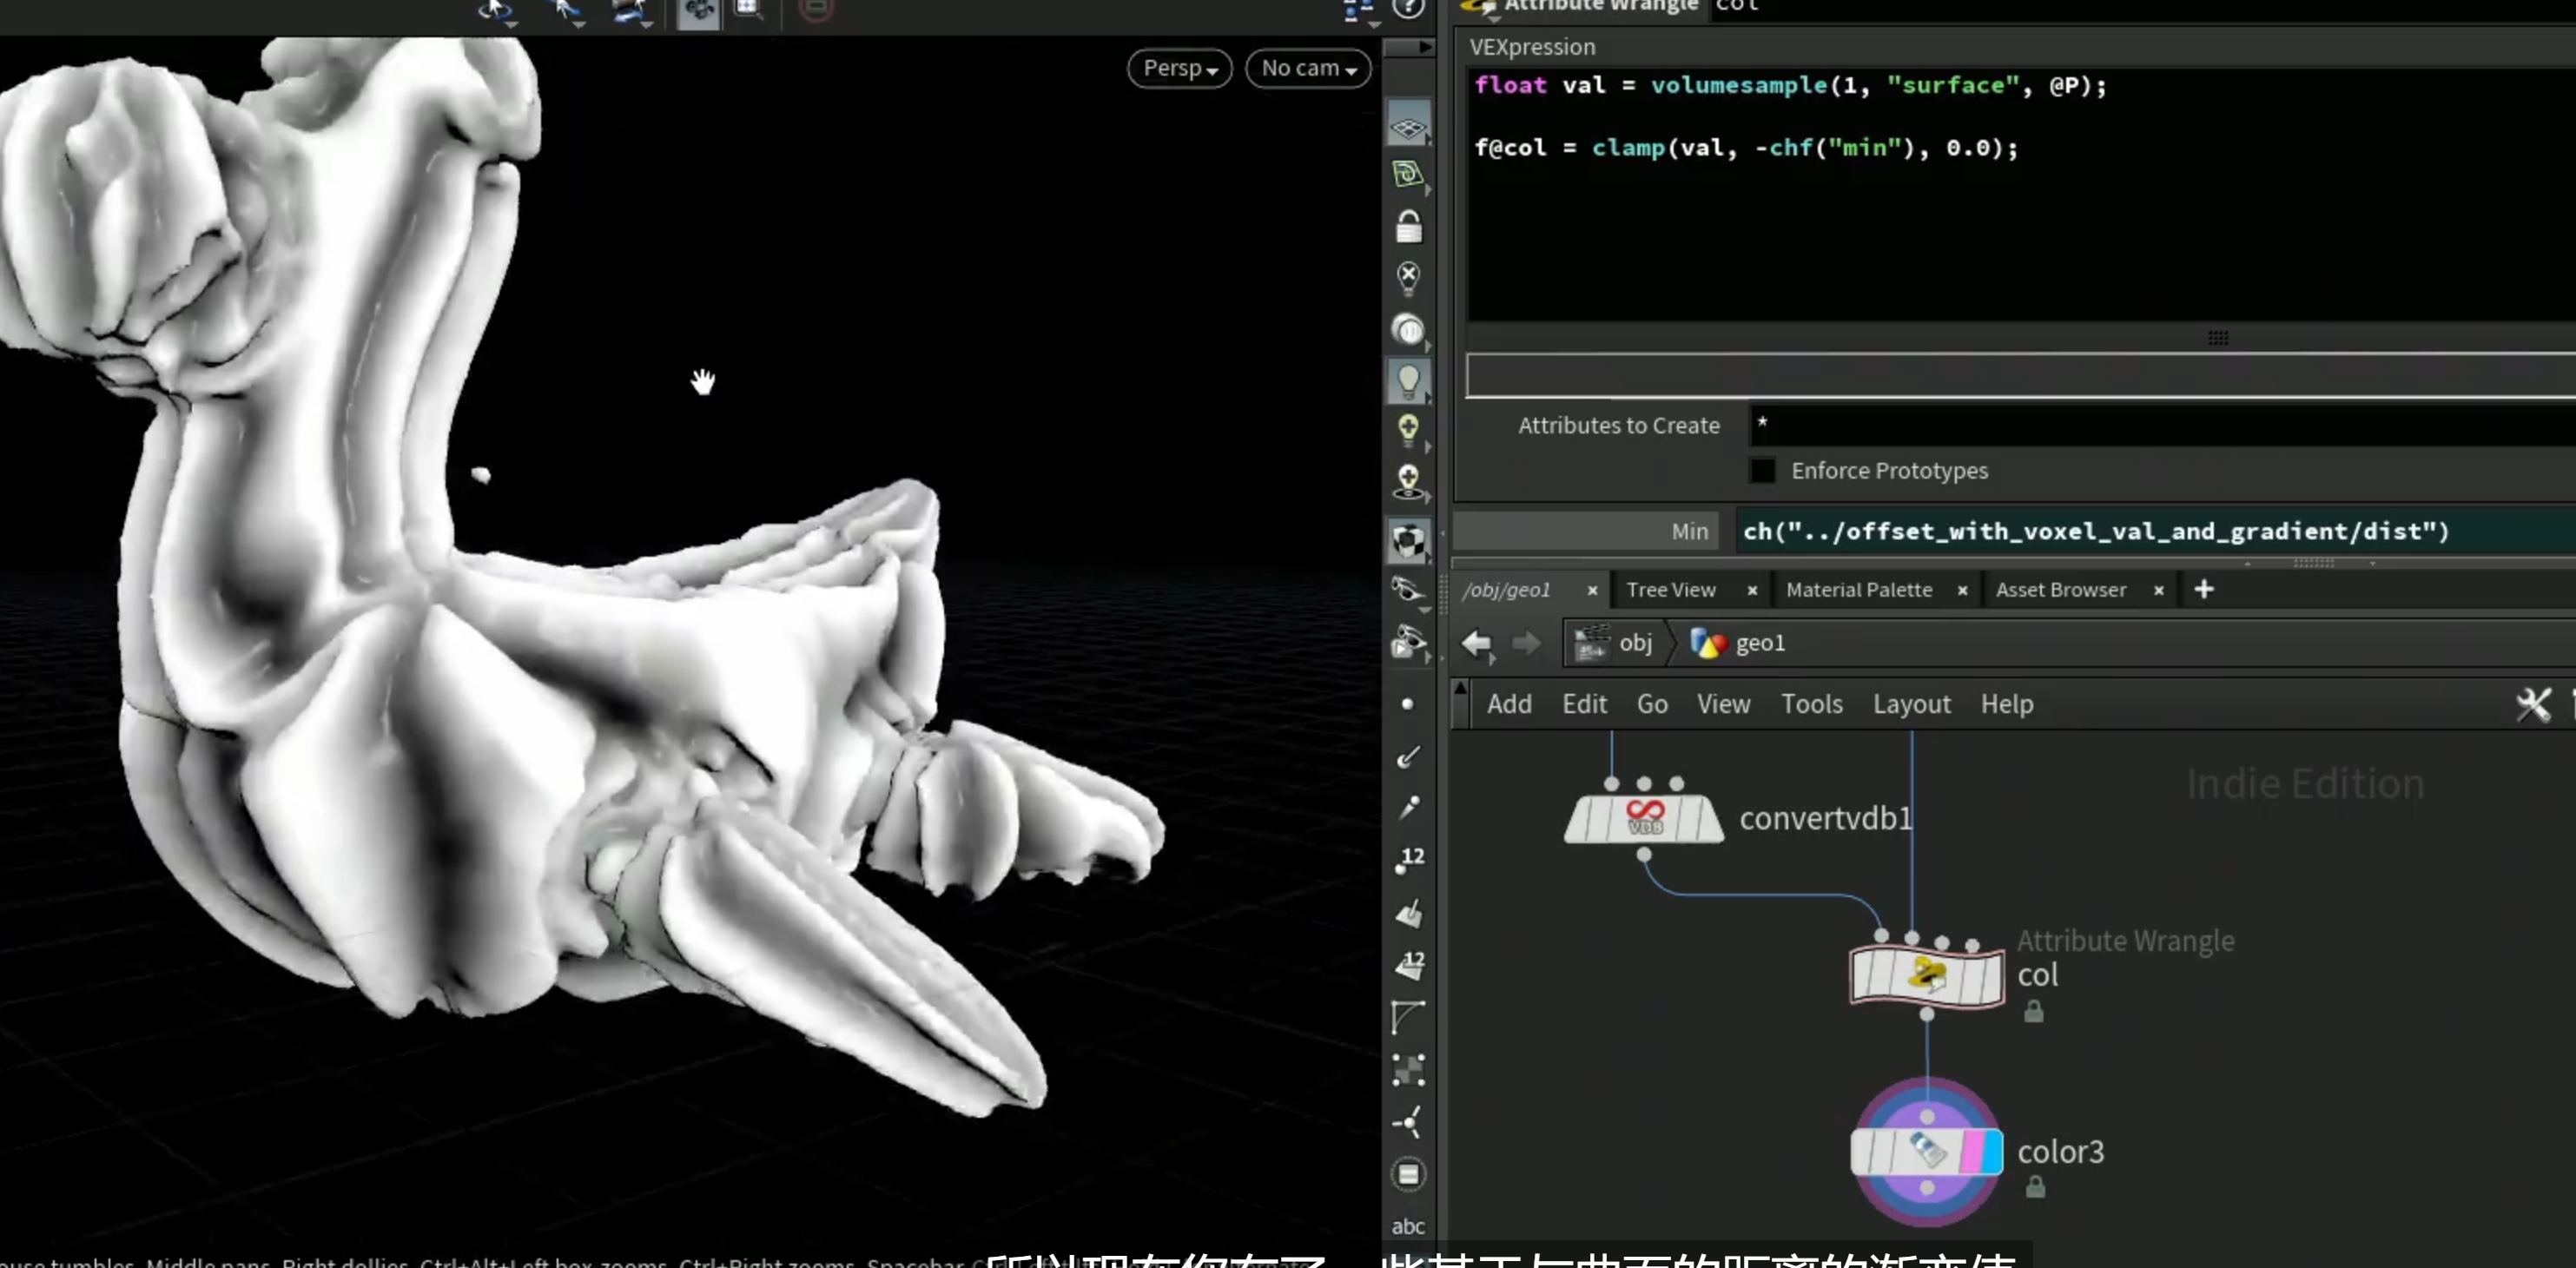Click the lock viewport icon

[x=1408, y=227]
